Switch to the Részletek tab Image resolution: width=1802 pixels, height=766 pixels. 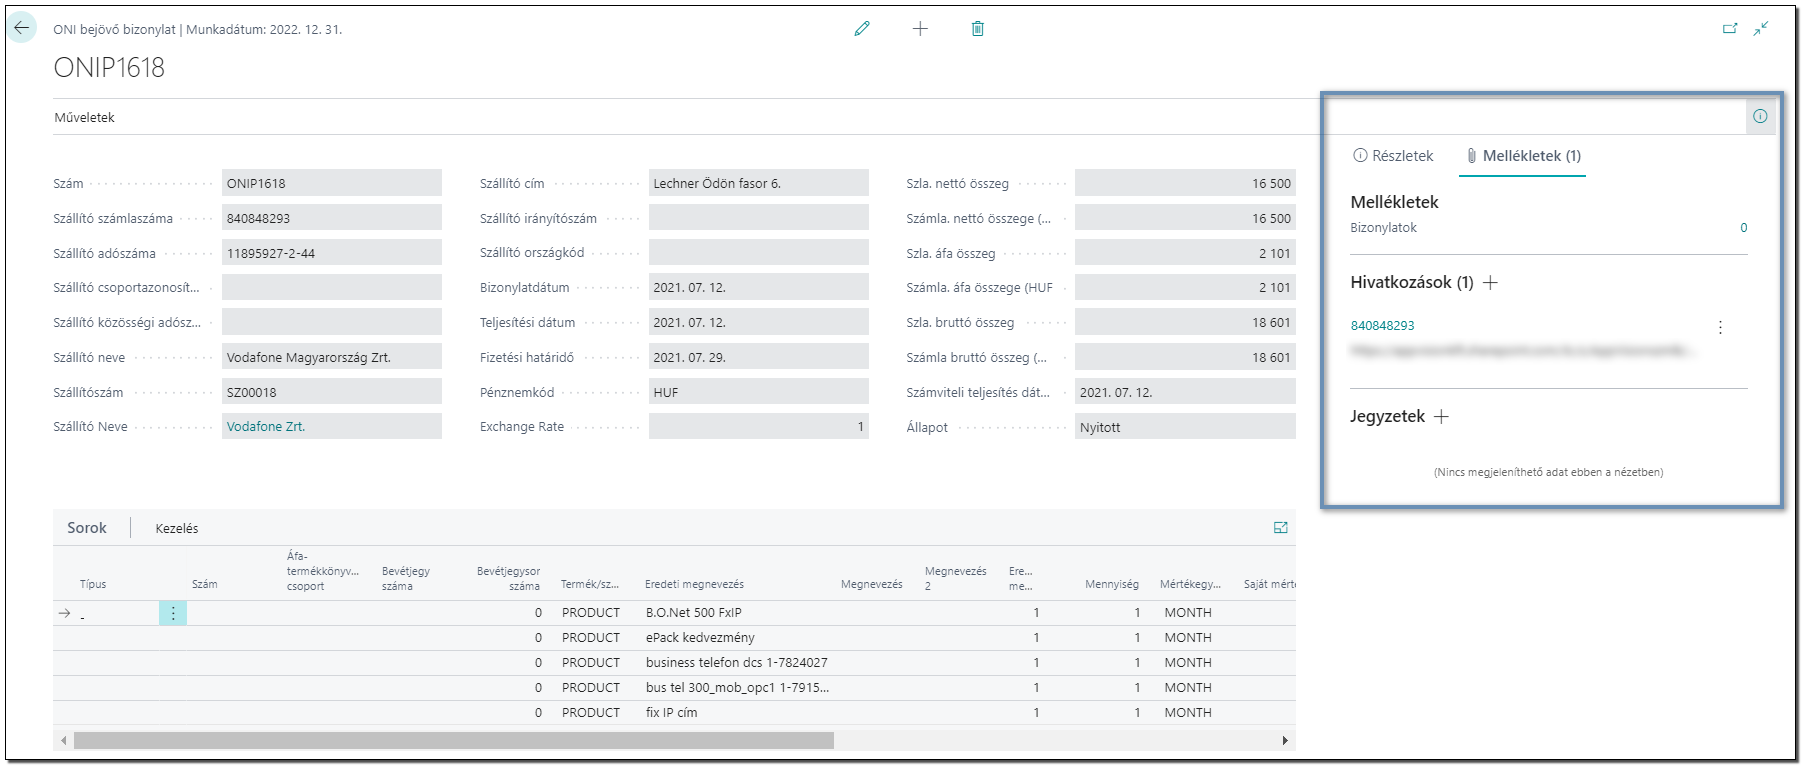click(1393, 156)
